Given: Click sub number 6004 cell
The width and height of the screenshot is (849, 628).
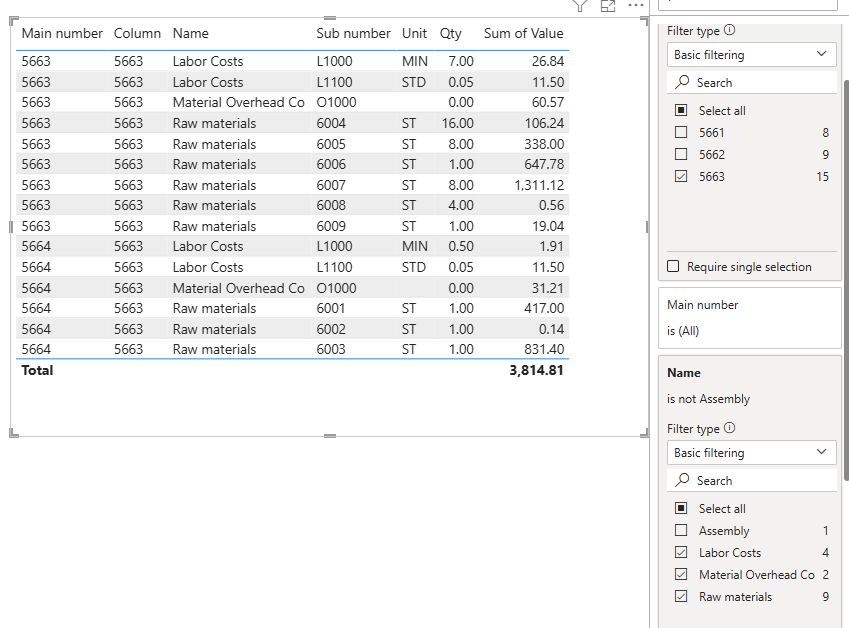Looking at the screenshot, I should pos(331,123).
